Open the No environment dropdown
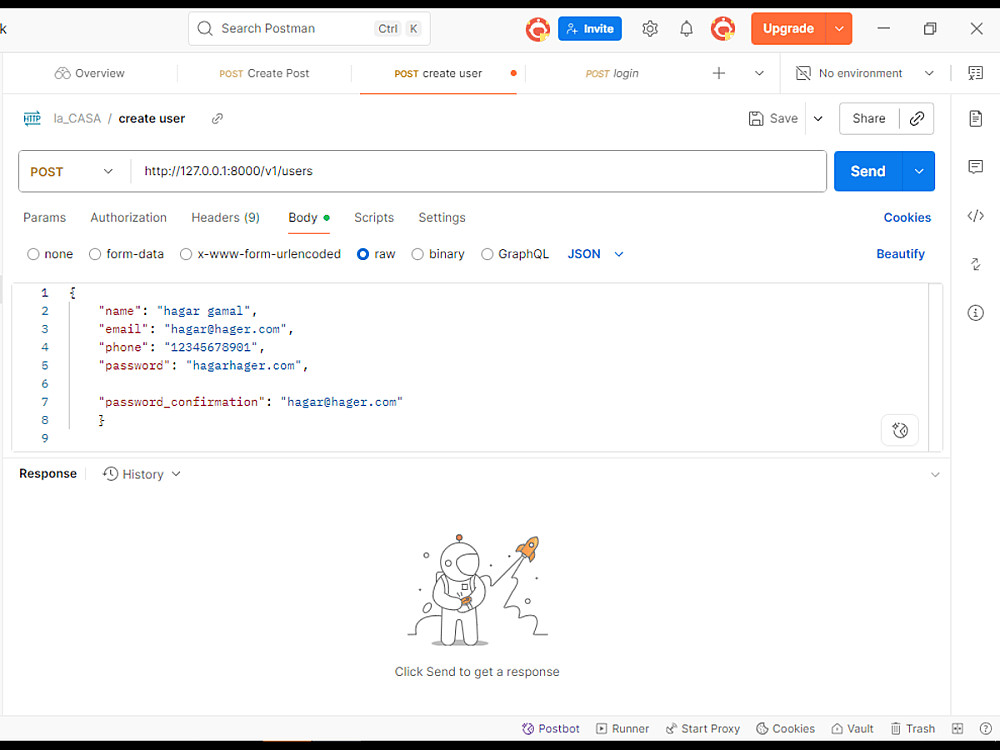Viewport: 1000px width, 750px height. (865, 73)
